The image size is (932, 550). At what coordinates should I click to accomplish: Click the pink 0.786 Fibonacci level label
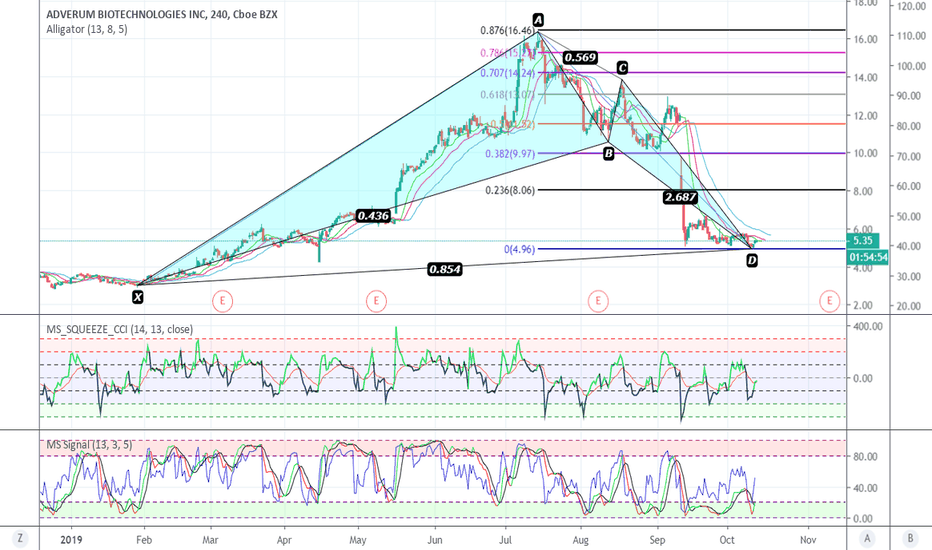tap(507, 53)
